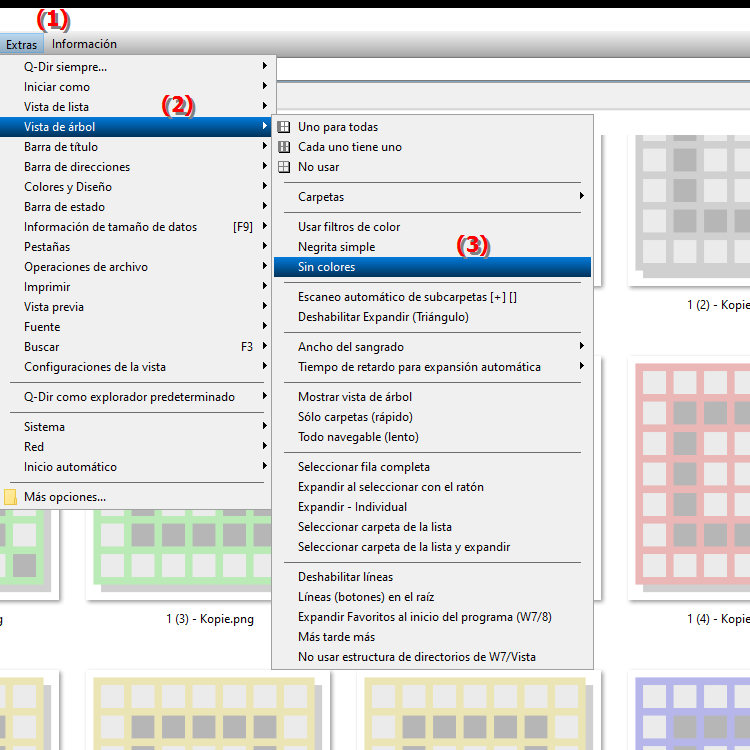
Task: Open the Barra de estado submenu
Action: pyautogui.click(x=136, y=207)
